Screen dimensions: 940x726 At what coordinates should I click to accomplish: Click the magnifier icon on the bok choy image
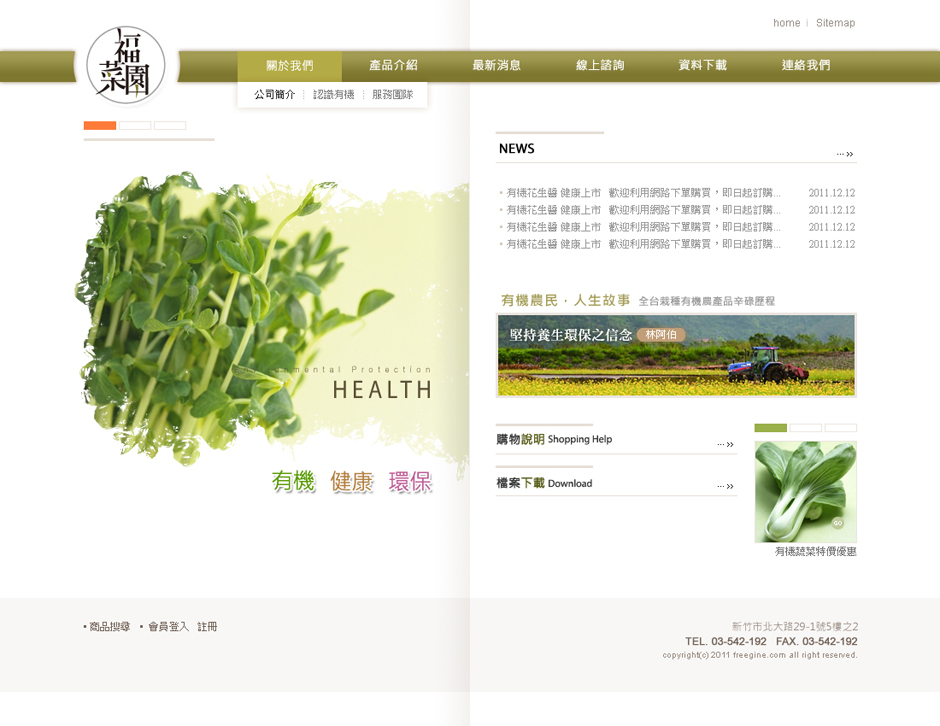coord(838,523)
